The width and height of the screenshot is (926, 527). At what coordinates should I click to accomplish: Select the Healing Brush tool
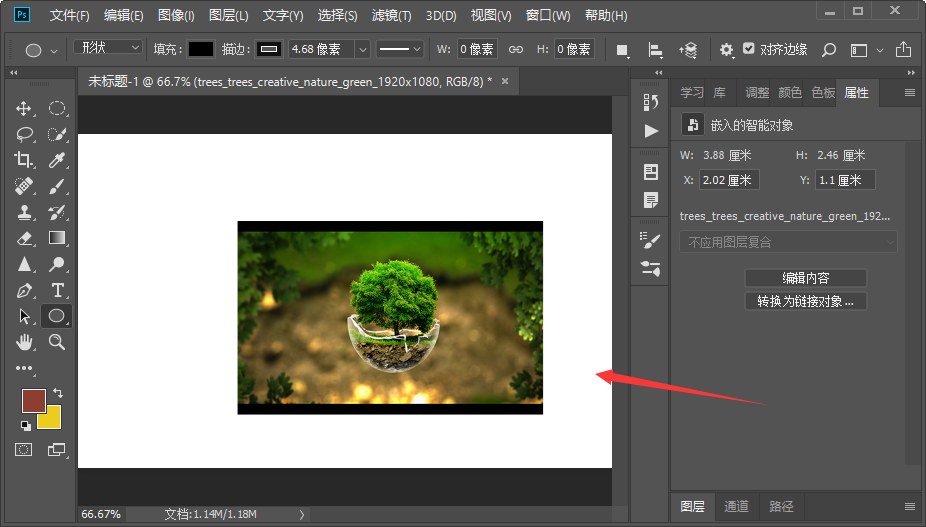(x=24, y=186)
